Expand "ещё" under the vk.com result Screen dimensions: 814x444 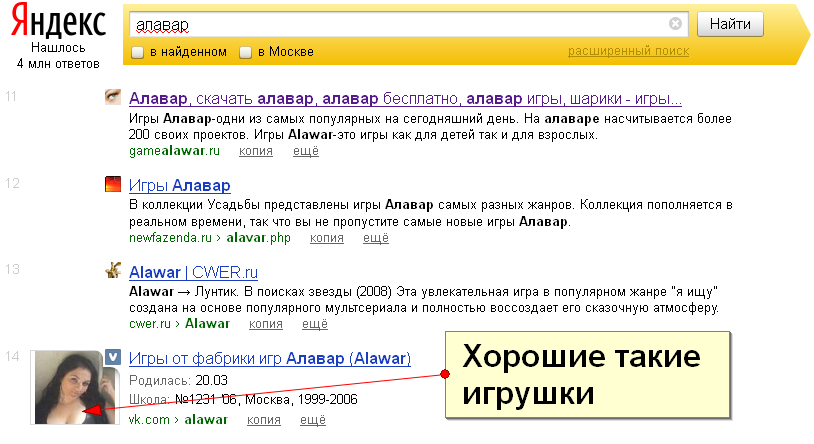312,420
